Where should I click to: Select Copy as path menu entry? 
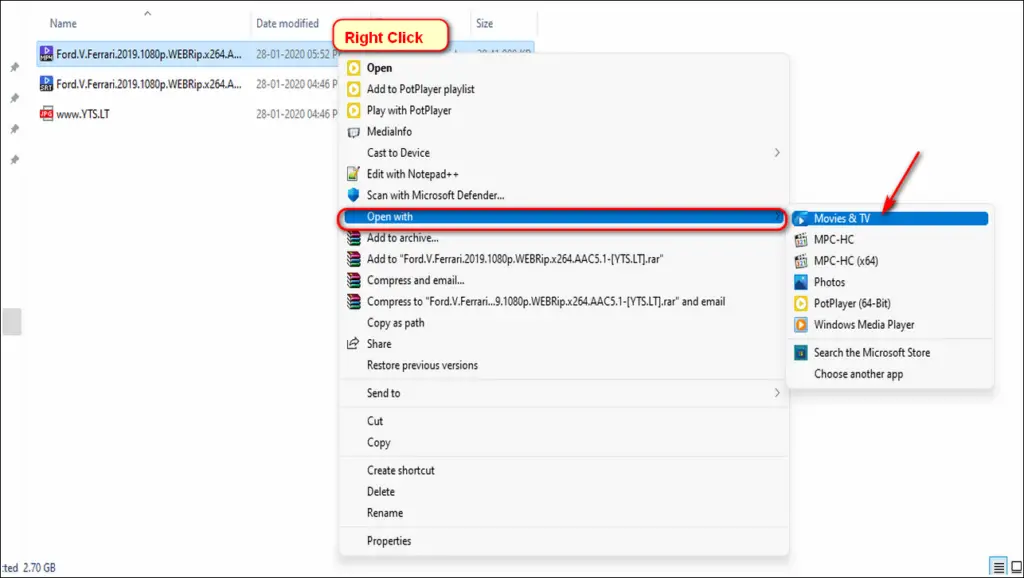pos(395,323)
